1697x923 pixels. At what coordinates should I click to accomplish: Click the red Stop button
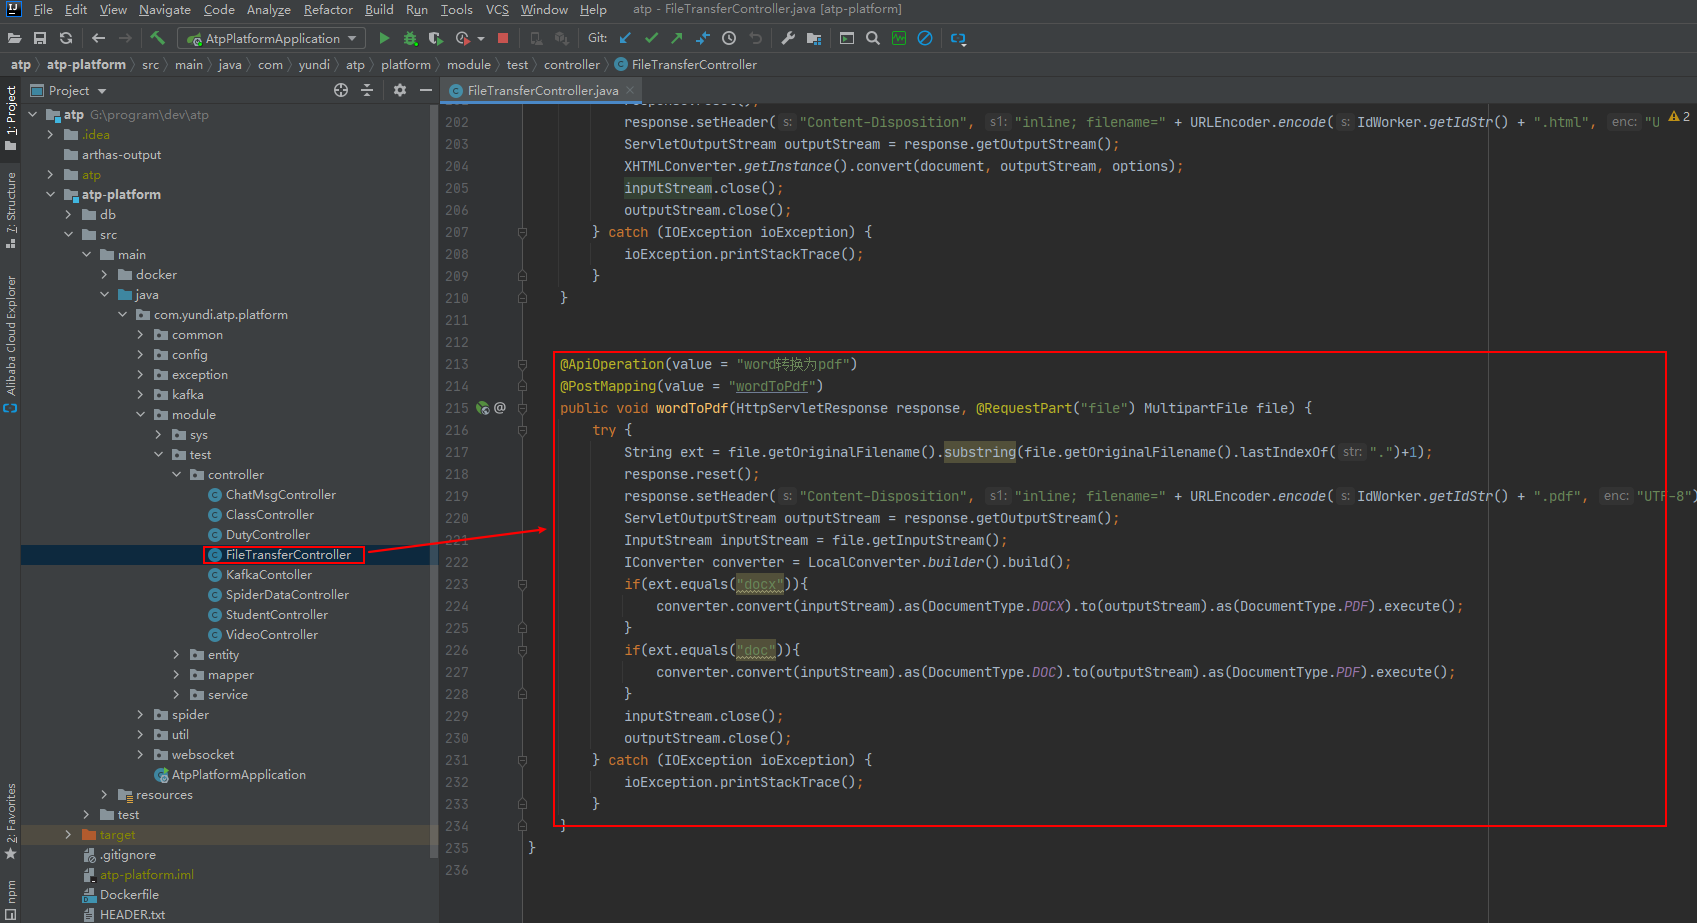pyautogui.click(x=503, y=38)
